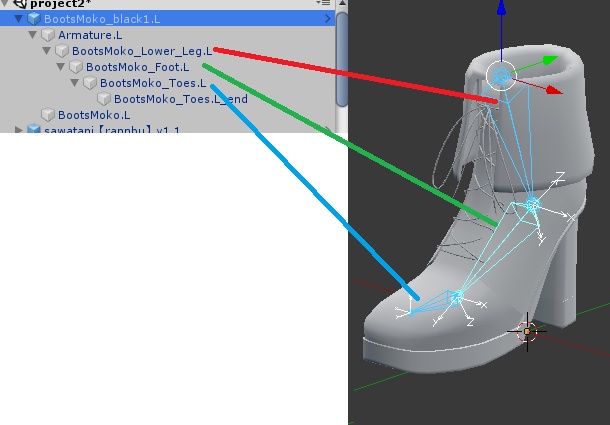Select the BootsMoko_Foot.L bone
The height and width of the screenshot is (425, 610).
(x=137, y=67)
